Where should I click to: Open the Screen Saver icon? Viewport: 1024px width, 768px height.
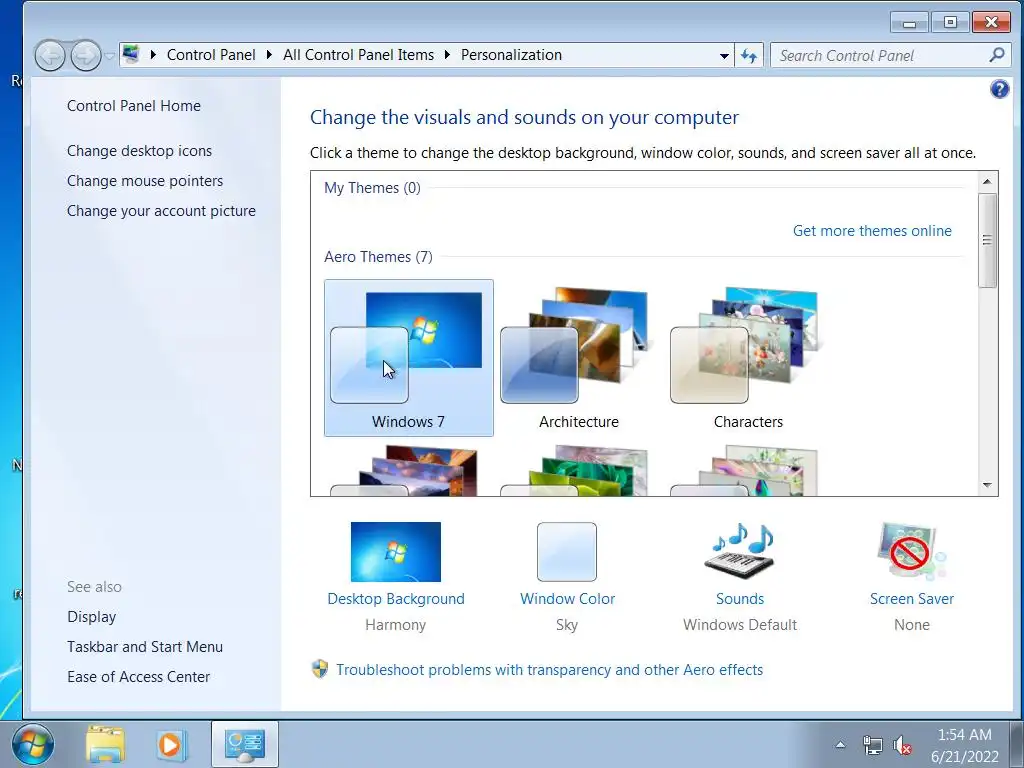[912, 551]
